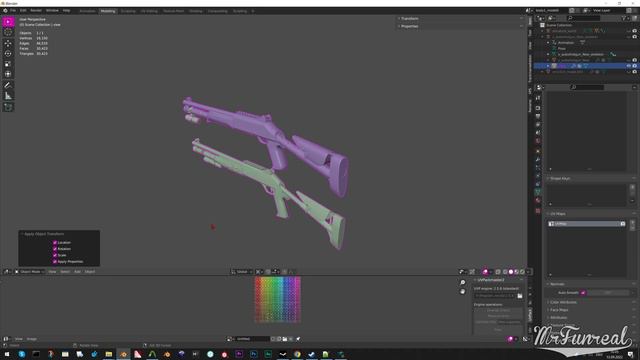
Task: Toggle the Scale checkbox
Action: [55, 255]
